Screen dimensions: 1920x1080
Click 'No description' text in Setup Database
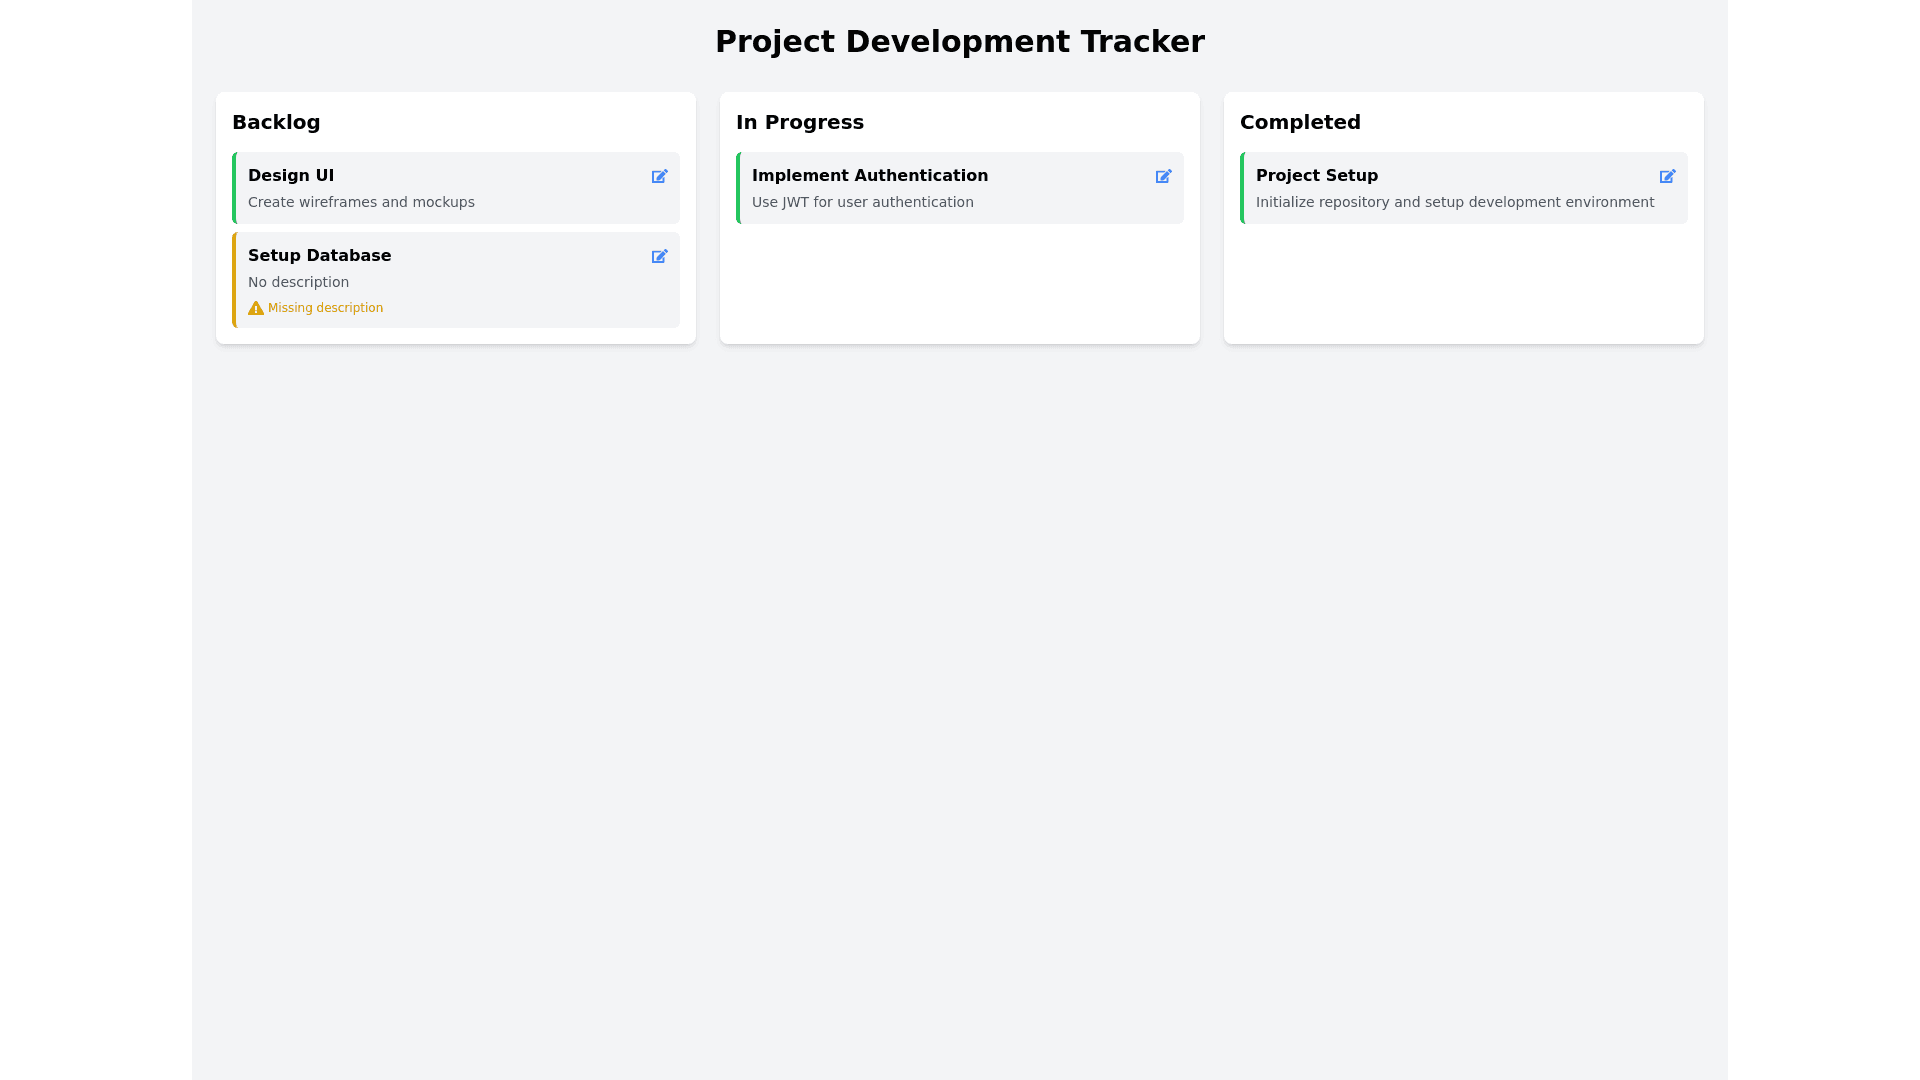[x=298, y=282]
